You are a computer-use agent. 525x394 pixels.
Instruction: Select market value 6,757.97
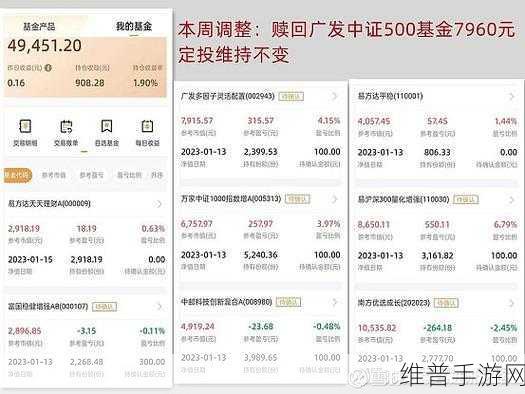[197, 224]
